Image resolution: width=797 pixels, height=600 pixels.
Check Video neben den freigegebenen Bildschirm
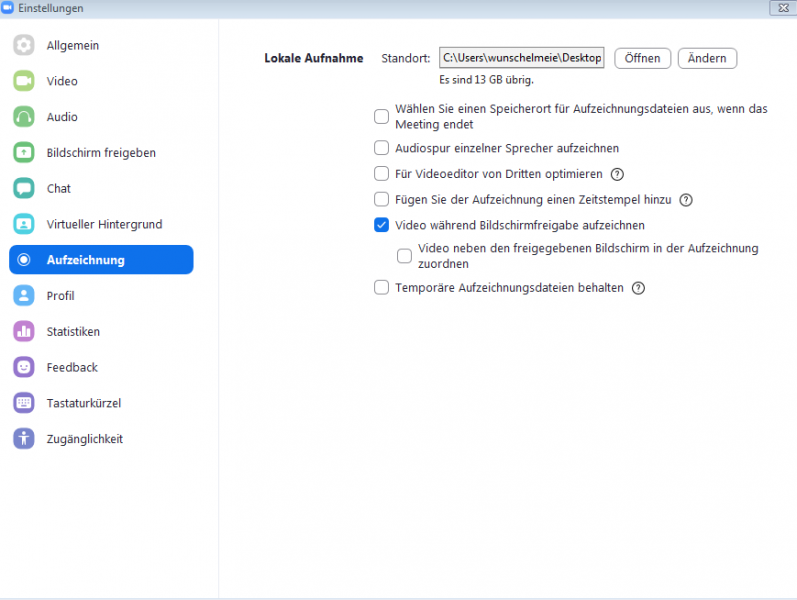404,256
